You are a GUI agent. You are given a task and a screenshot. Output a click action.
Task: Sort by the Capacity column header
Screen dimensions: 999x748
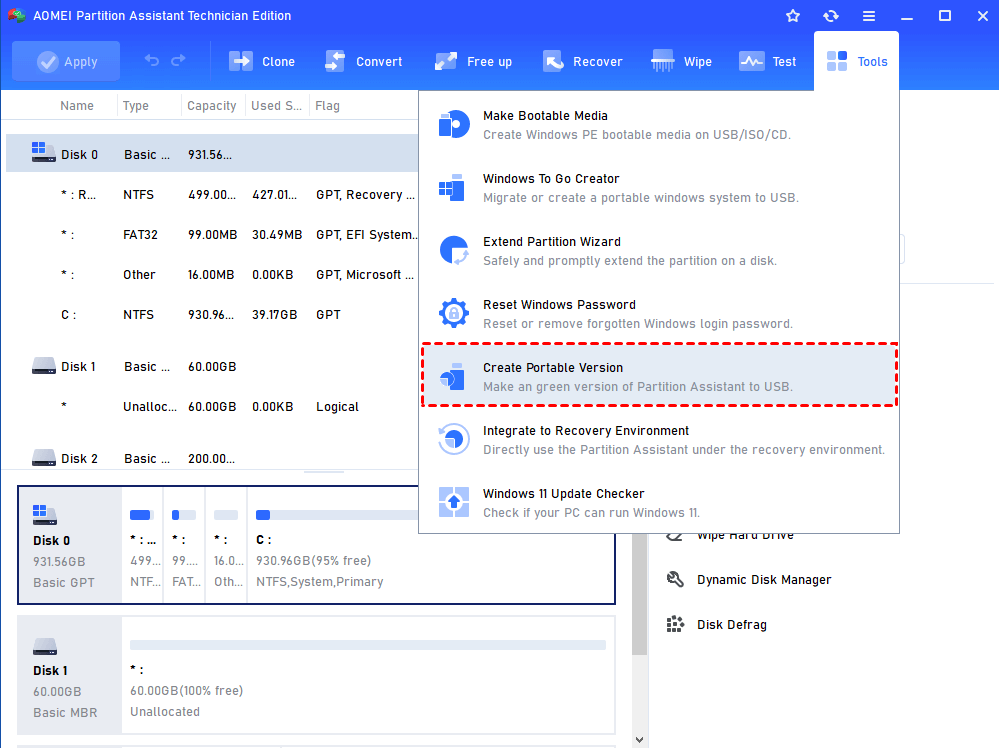point(212,106)
